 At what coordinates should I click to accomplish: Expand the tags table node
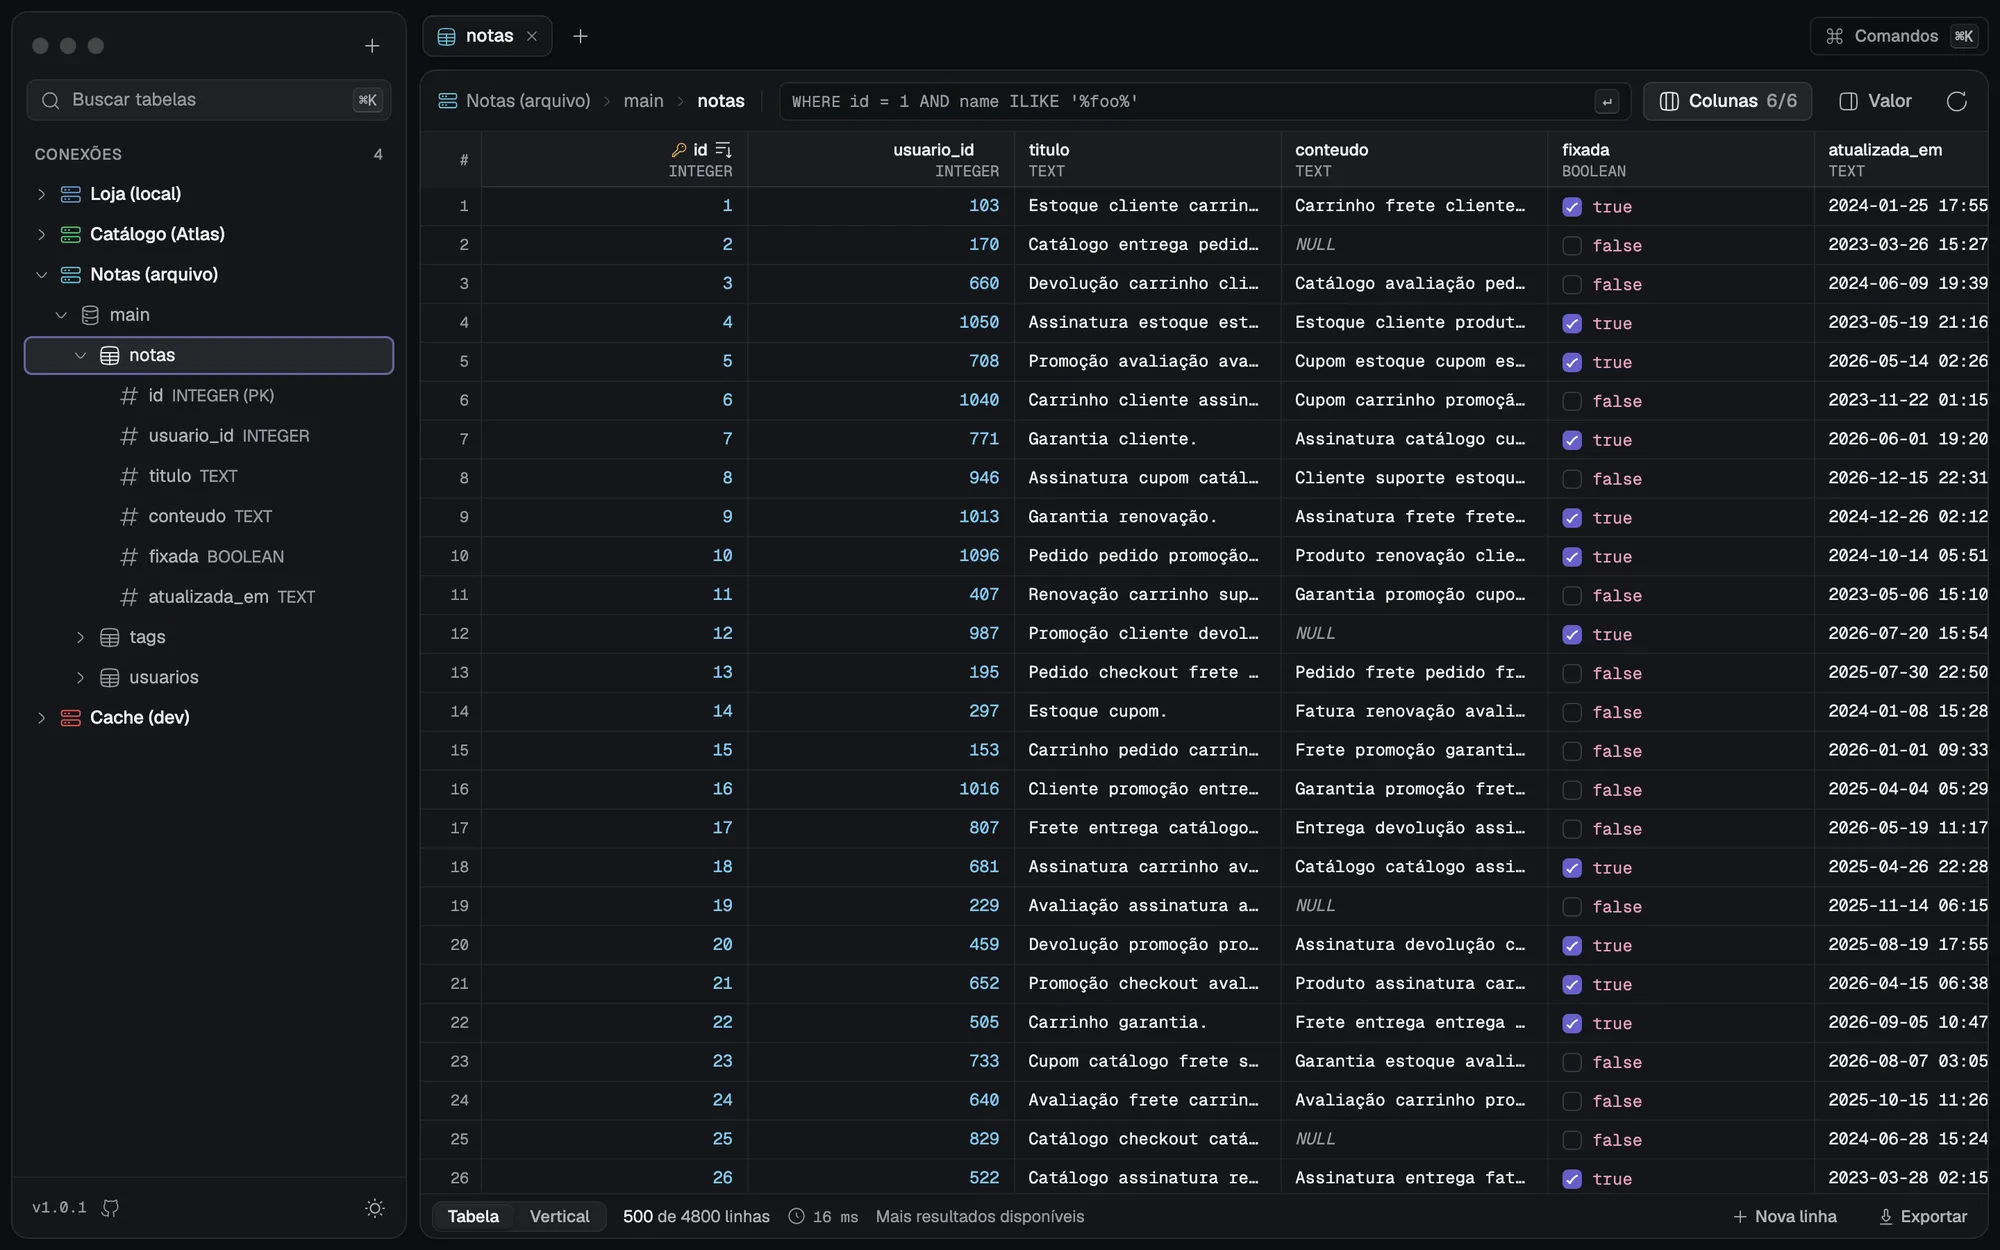(80, 637)
